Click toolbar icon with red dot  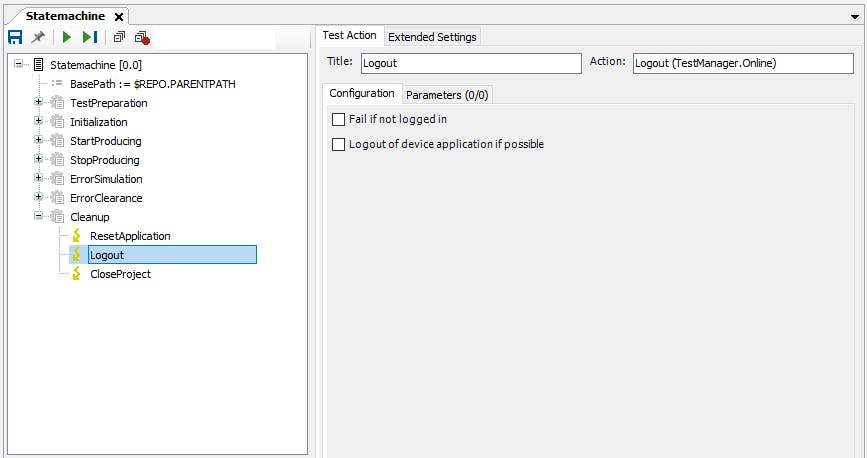coord(142,38)
